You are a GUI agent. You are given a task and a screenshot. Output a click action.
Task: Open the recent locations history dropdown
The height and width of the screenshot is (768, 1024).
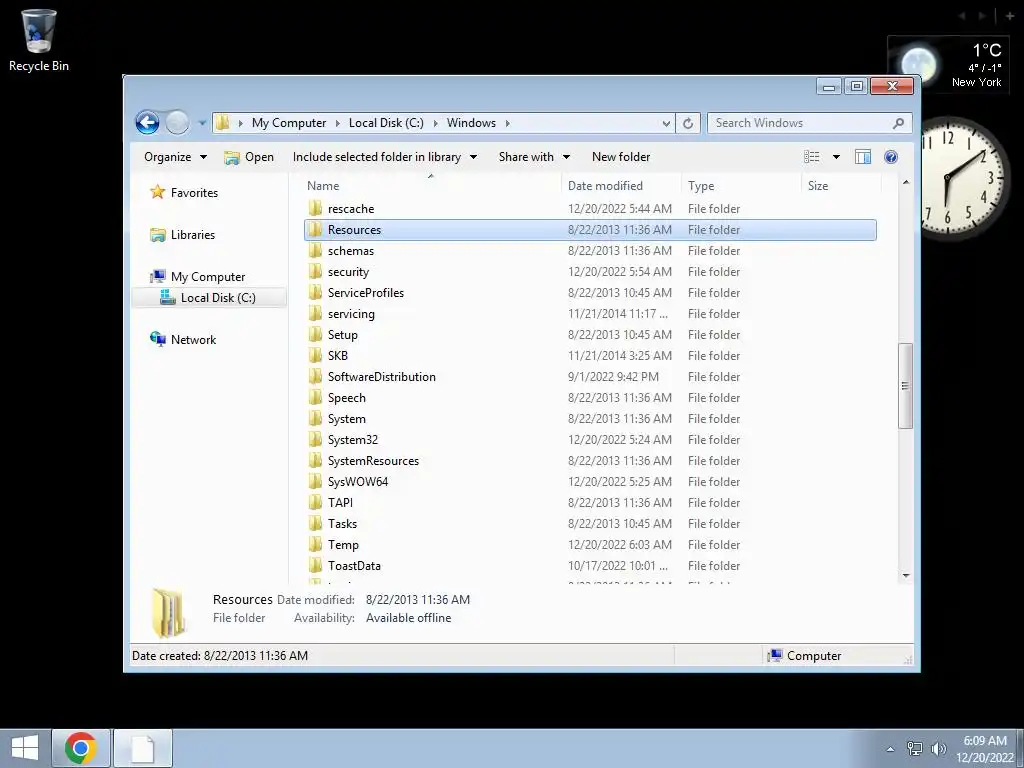(202, 123)
